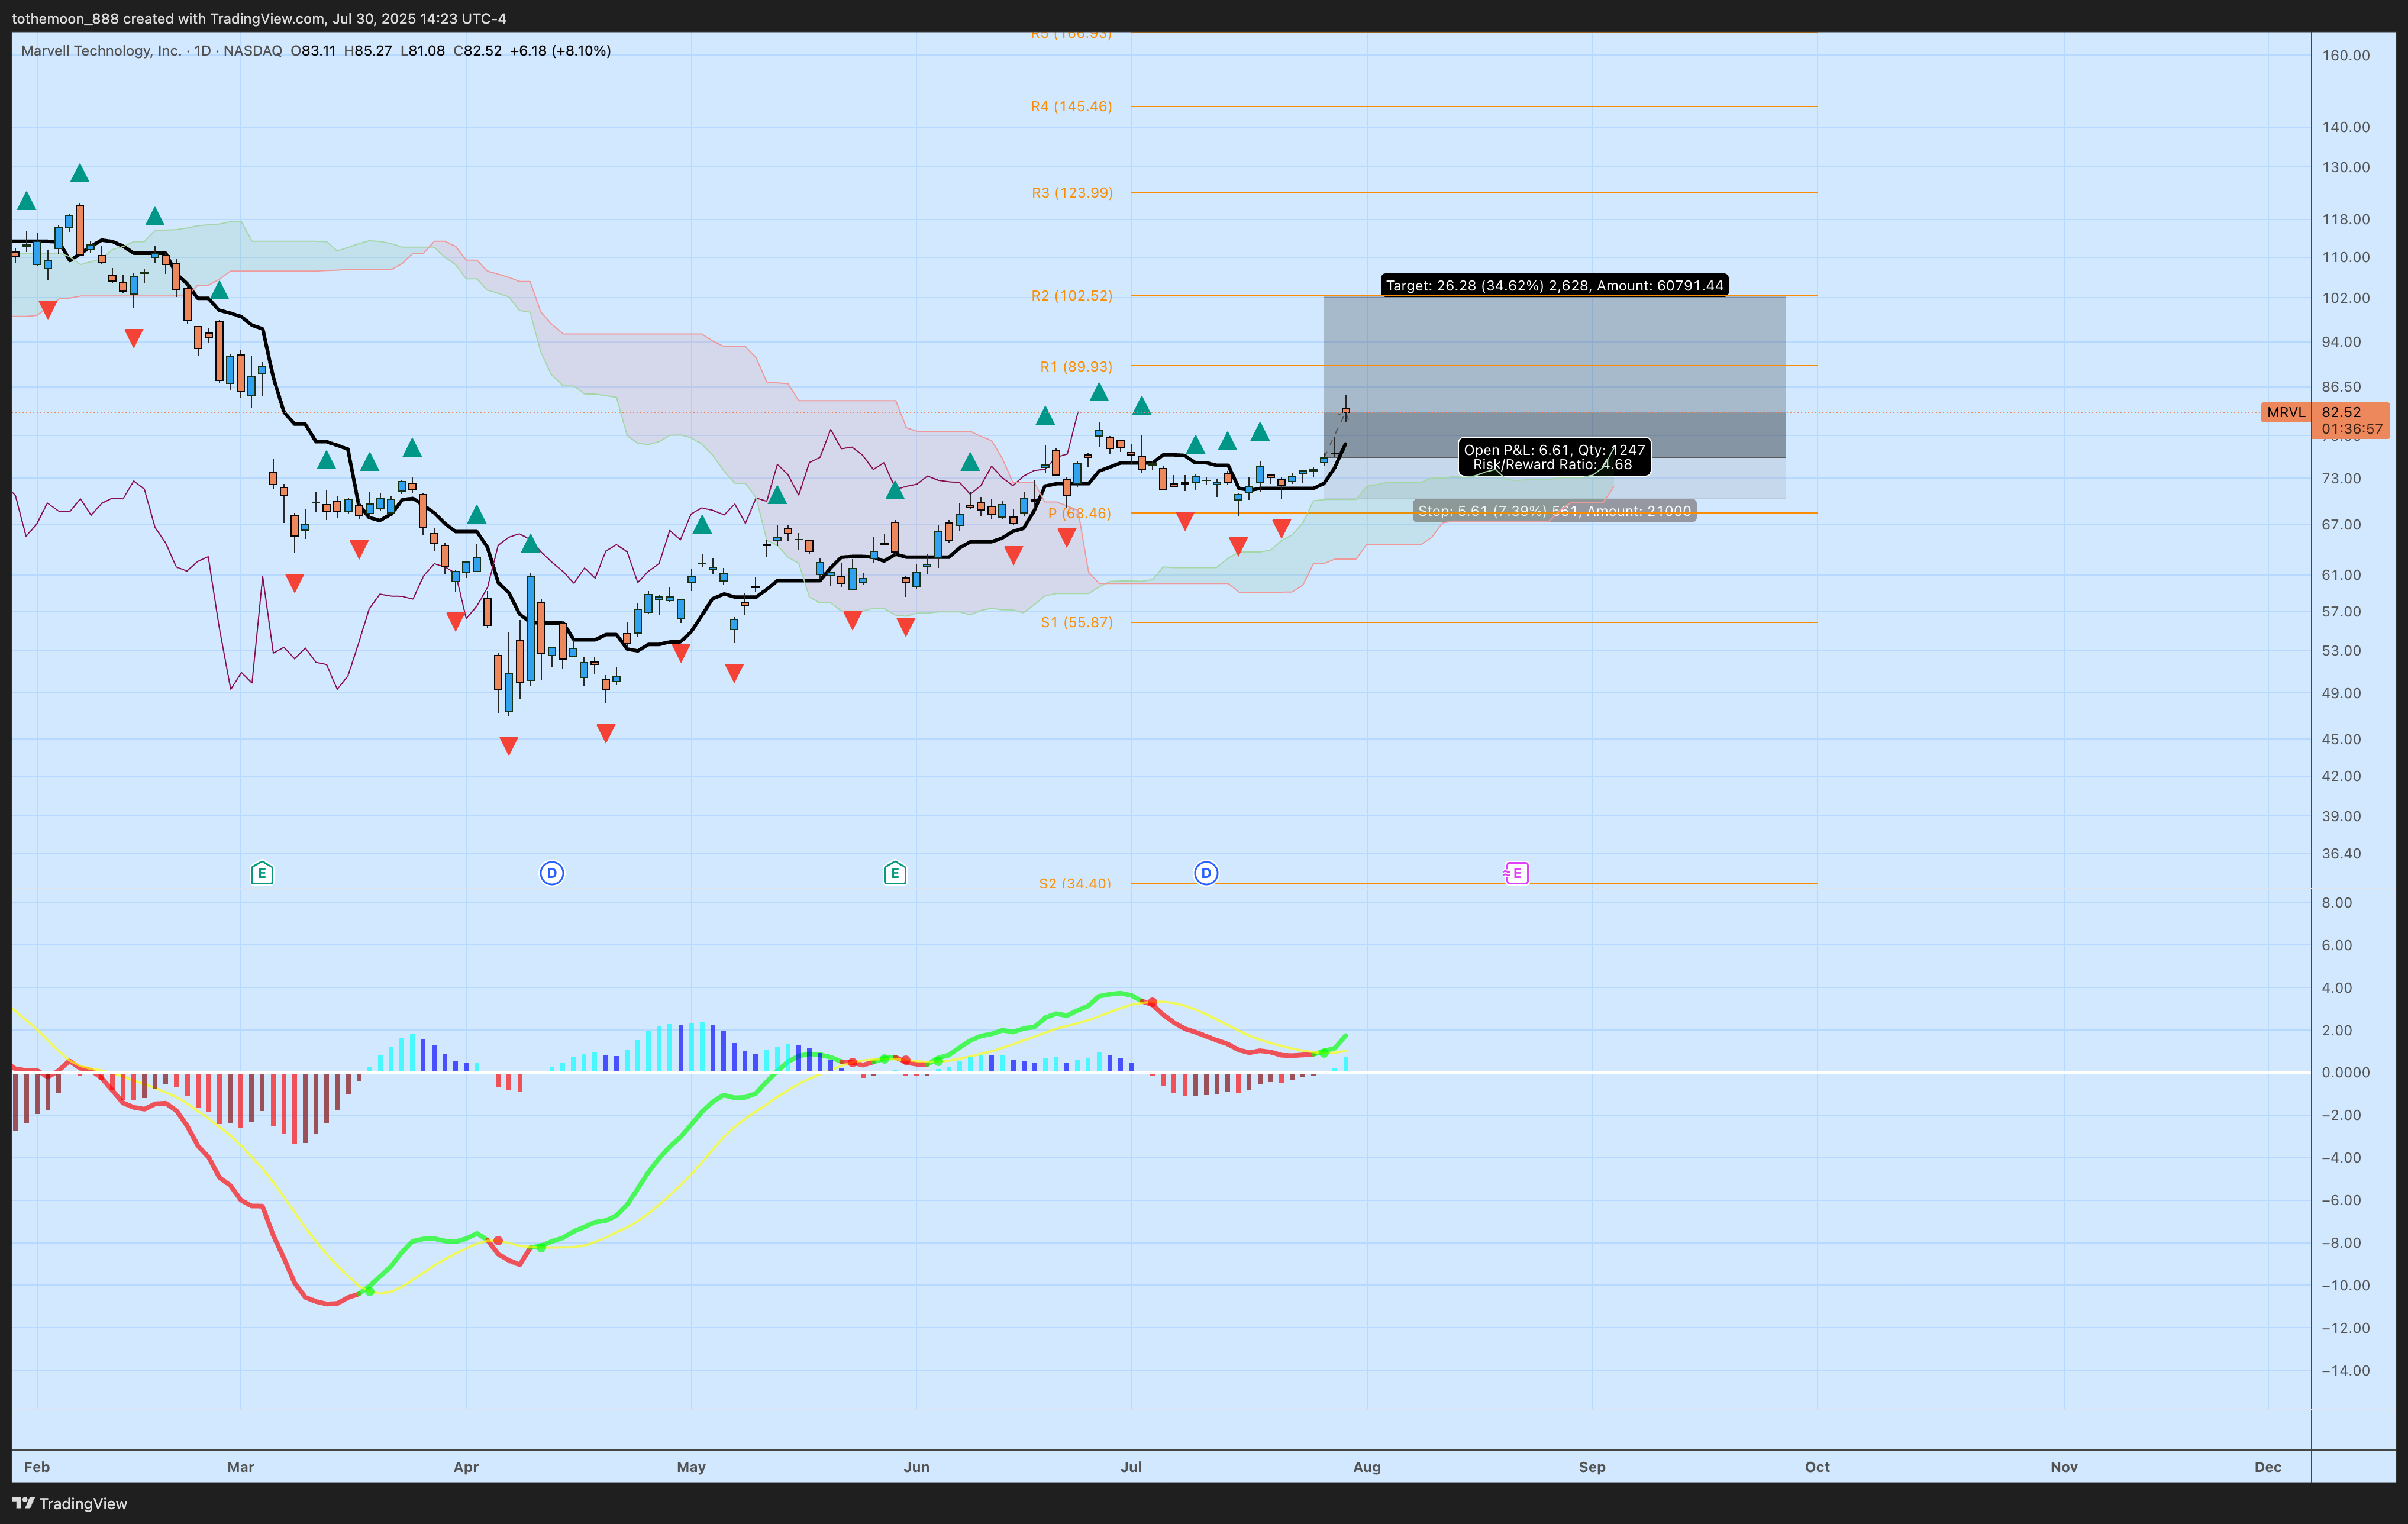Click the R2 (102.52) pivot label
The height and width of the screenshot is (1524, 2408).
pyautogui.click(x=1071, y=295)
